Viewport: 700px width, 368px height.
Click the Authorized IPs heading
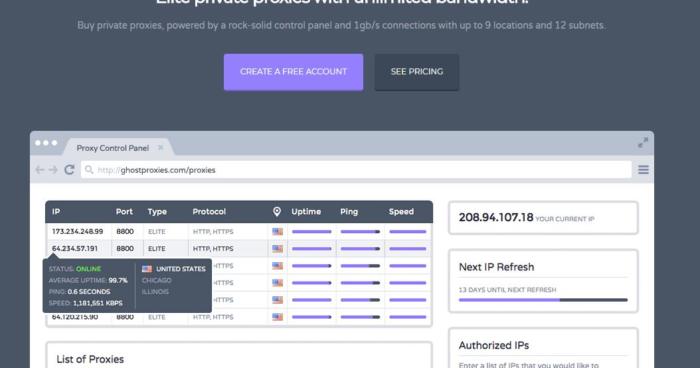(x=494, y=345)
